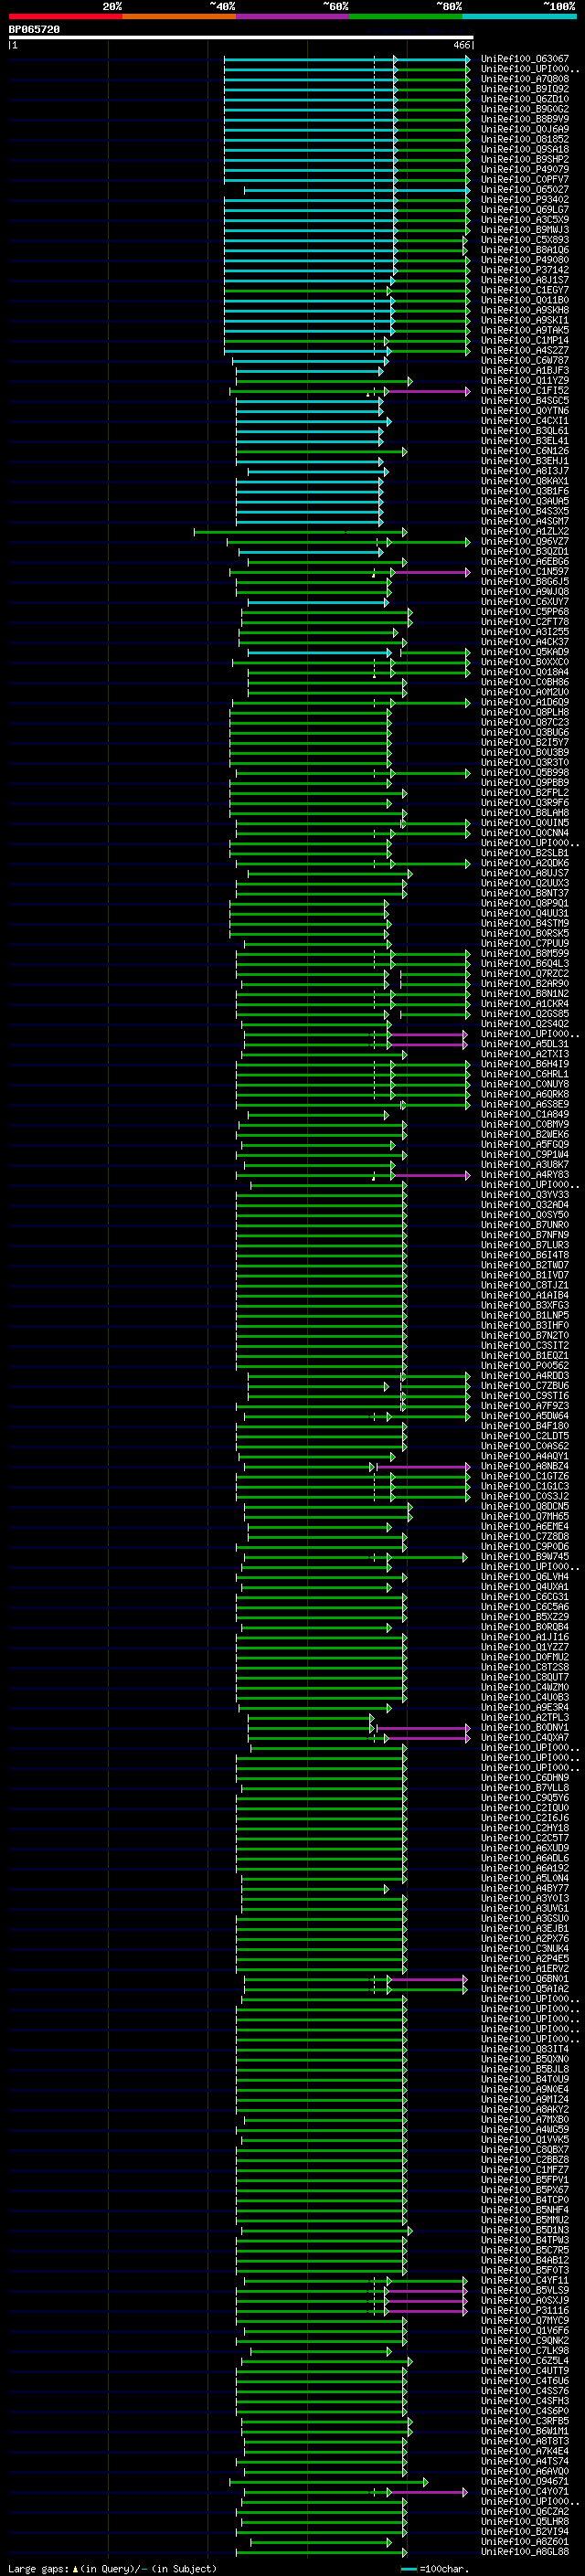The width and height of the screenshot is (585, 2576).
Task: Select the BP065720 query name
Action: (34, 30)
